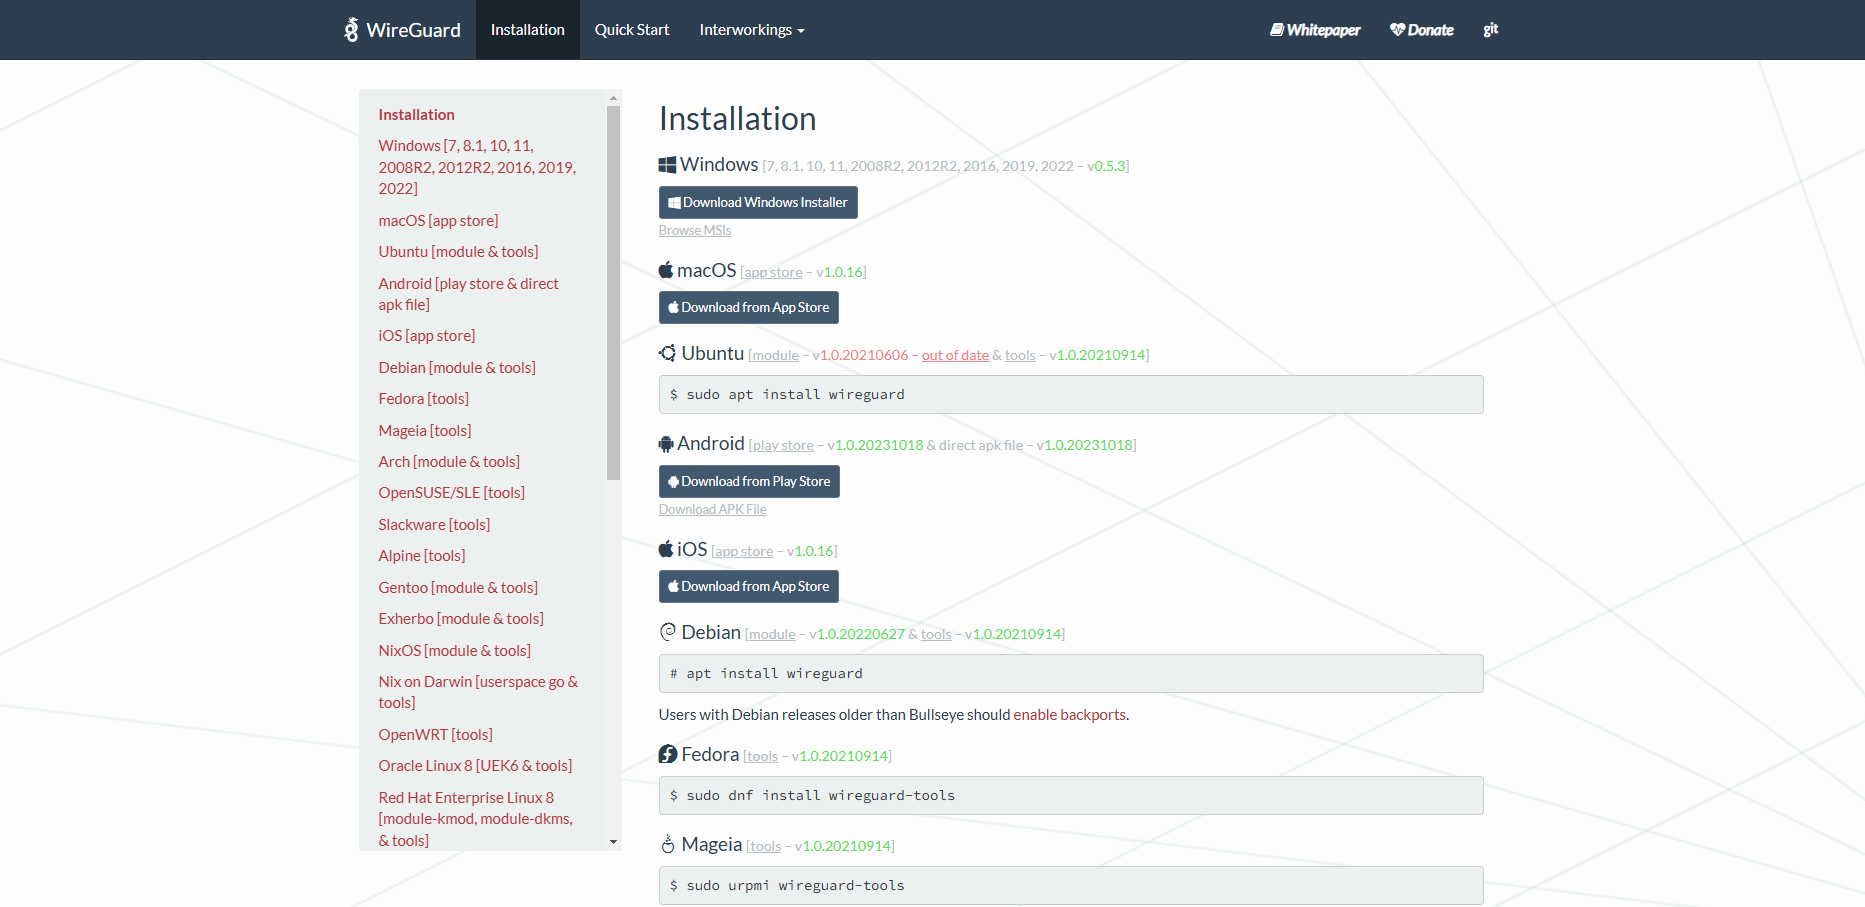This screenshot has height=907, width=1865.
Task: Open Debian tools link
Action: [936, 634]
